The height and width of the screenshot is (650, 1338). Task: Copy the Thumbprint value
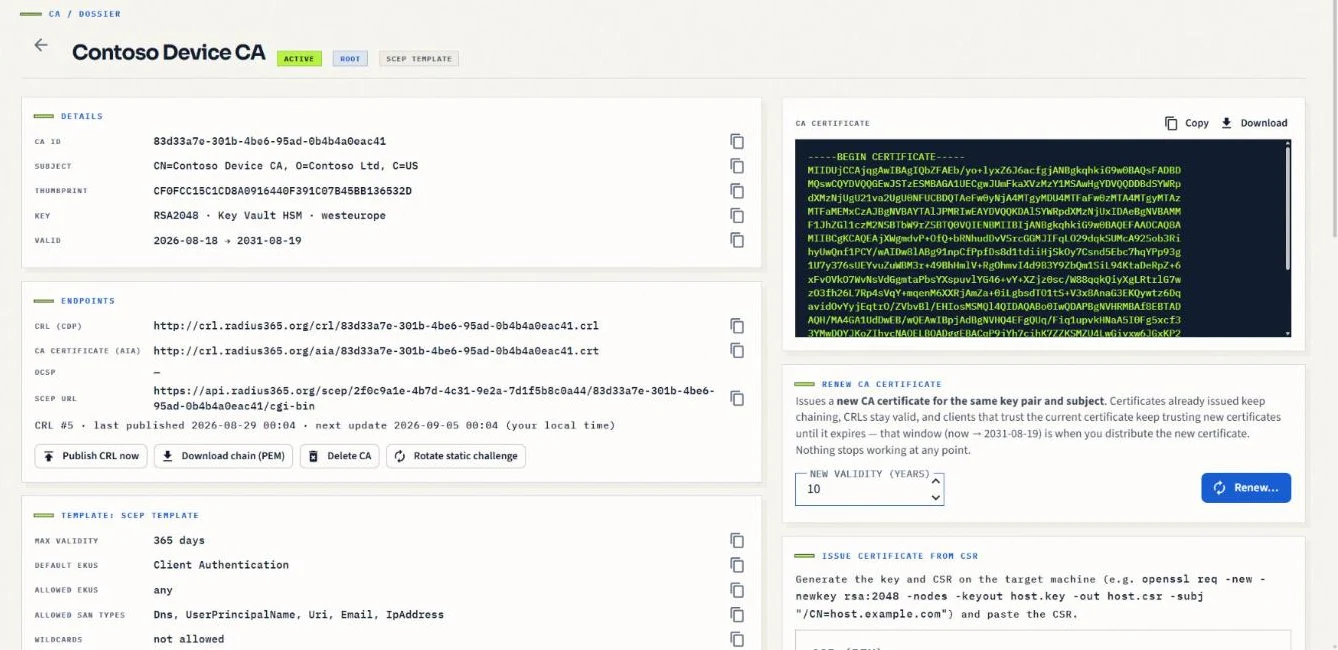tap(737, 191)
